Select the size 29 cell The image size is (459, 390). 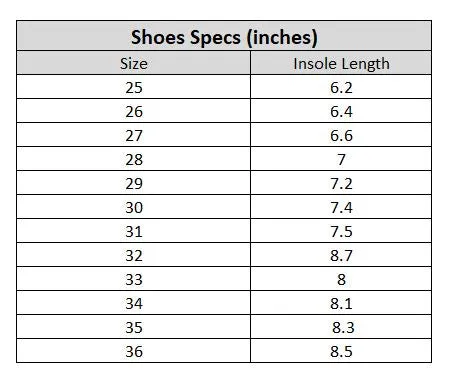(134, 183)
